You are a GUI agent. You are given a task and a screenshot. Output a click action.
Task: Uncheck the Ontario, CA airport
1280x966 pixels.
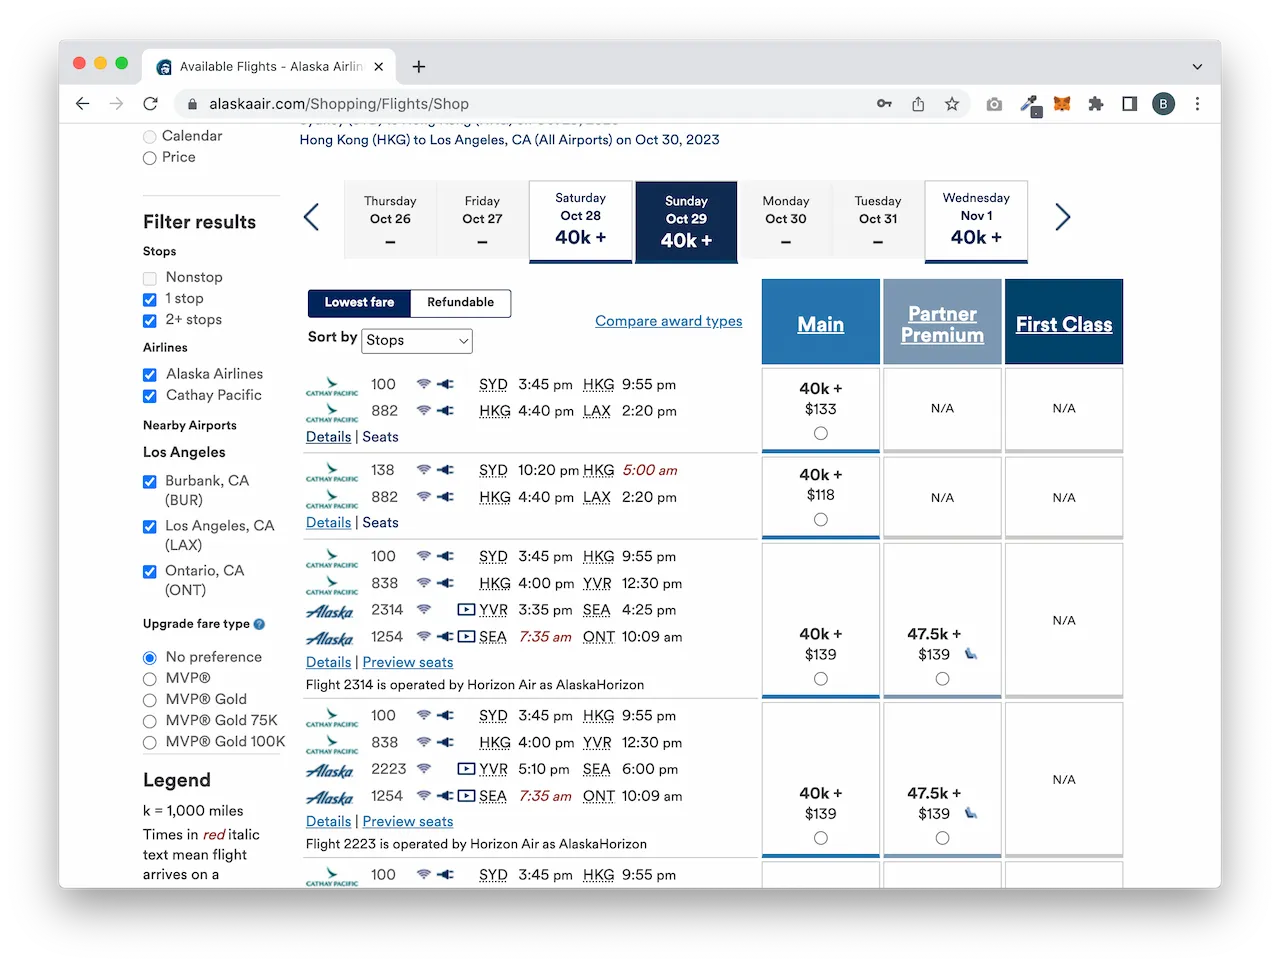click(150, 572)
